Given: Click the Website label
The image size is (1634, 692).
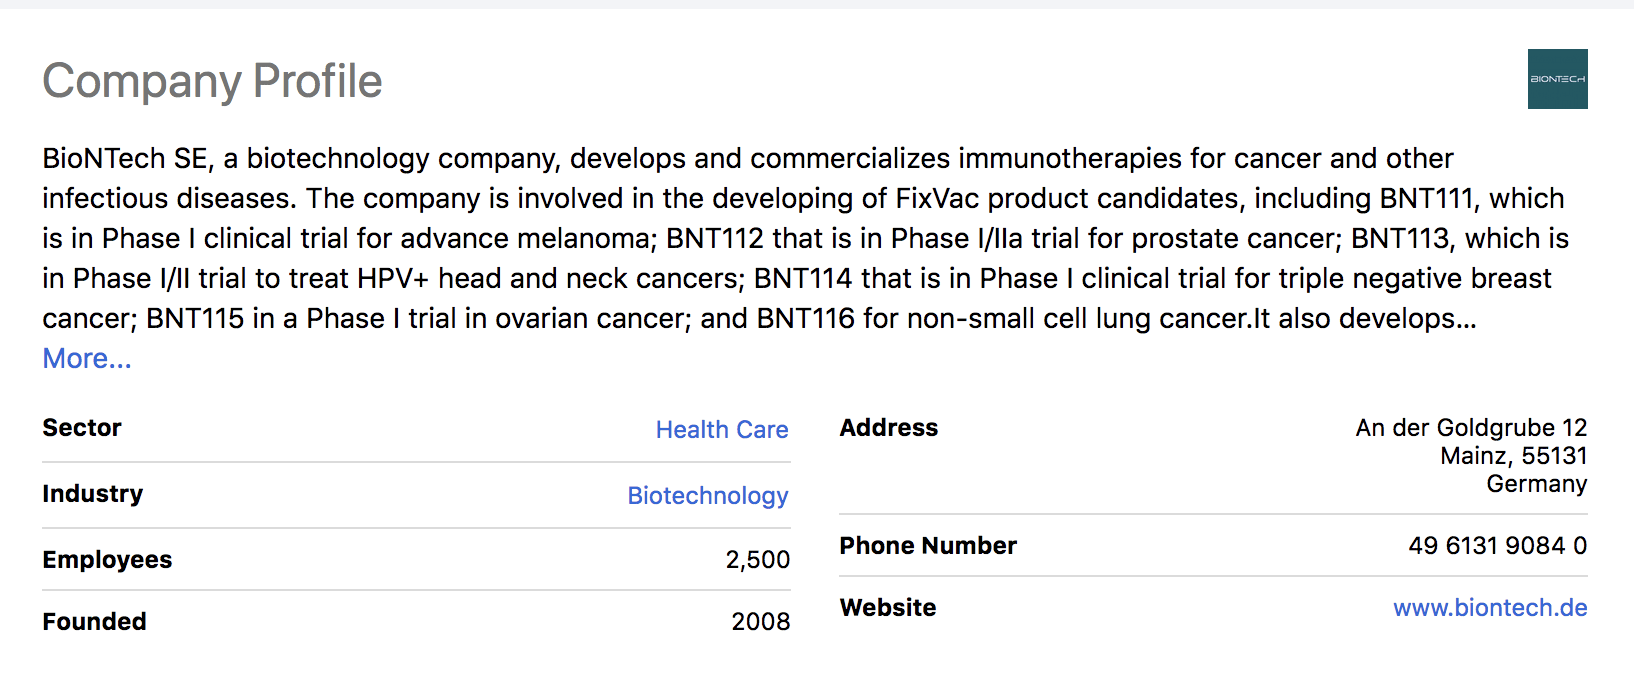Looking at the screenshot, I should (x=887, y=608).
